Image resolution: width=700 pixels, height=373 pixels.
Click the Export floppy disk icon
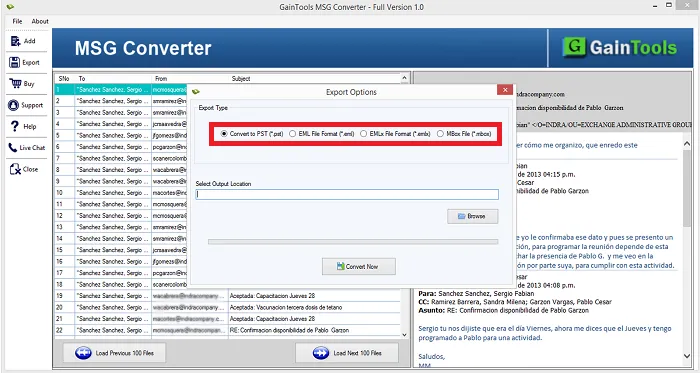pos(15,62)
